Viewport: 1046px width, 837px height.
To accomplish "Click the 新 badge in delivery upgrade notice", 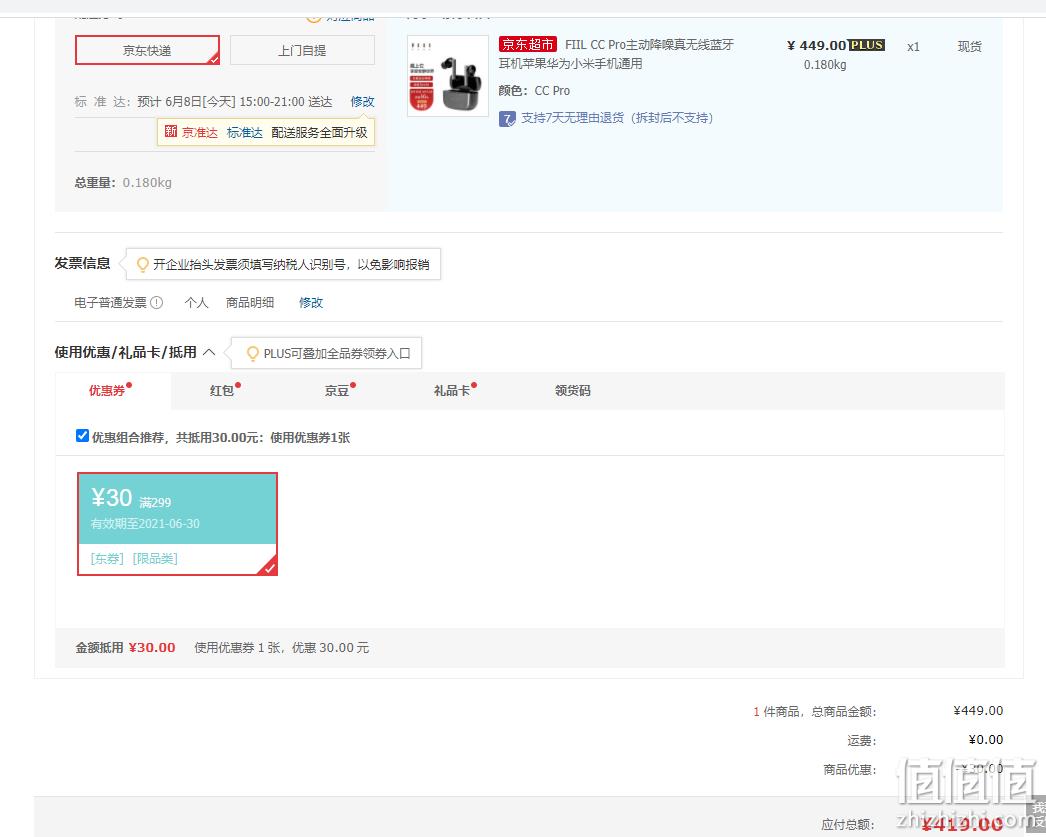I will pyautogui.click(x=171, y=131).
